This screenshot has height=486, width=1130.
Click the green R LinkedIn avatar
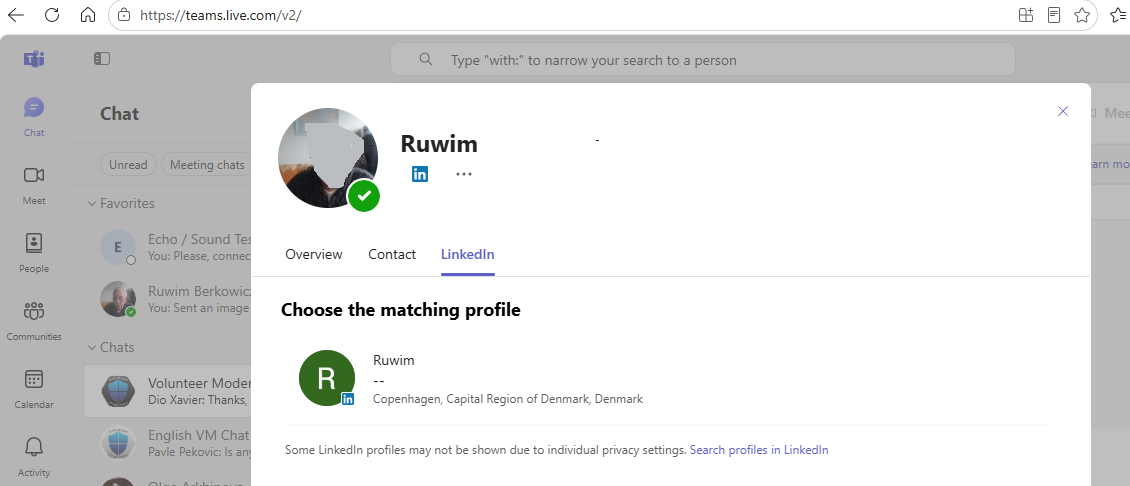(x=327, y=378)
